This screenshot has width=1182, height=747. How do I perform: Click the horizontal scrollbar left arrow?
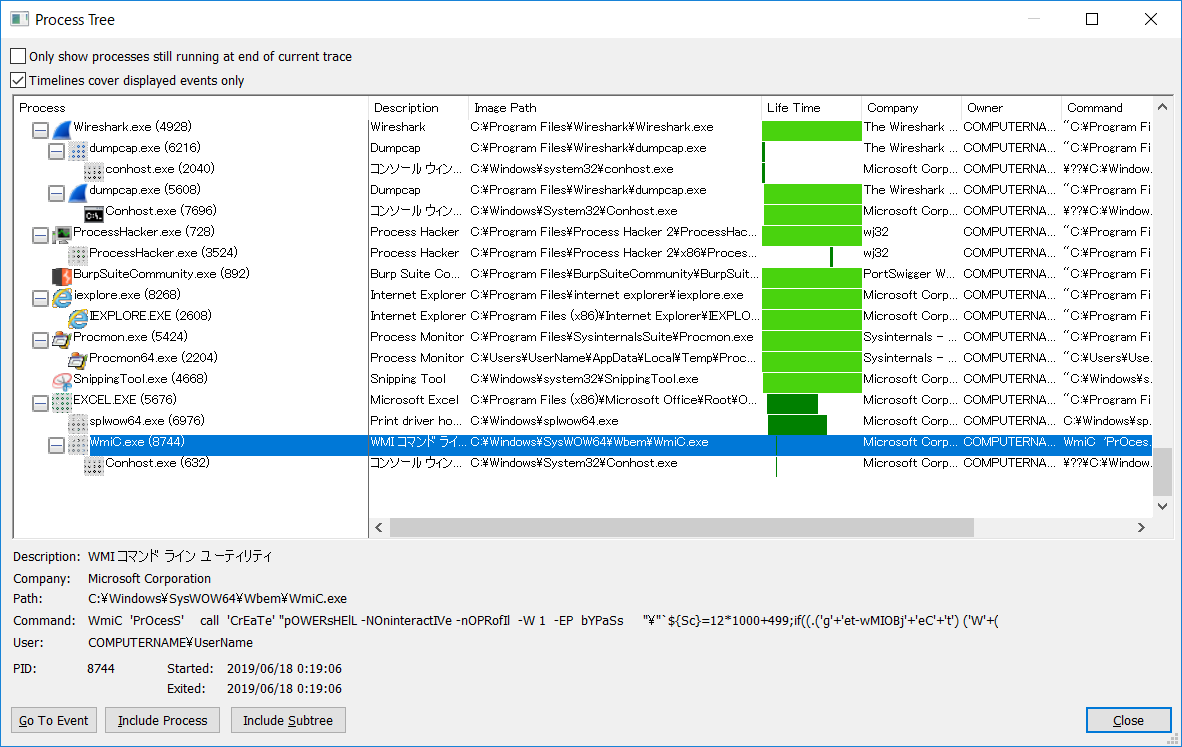[x=379, y=528]
